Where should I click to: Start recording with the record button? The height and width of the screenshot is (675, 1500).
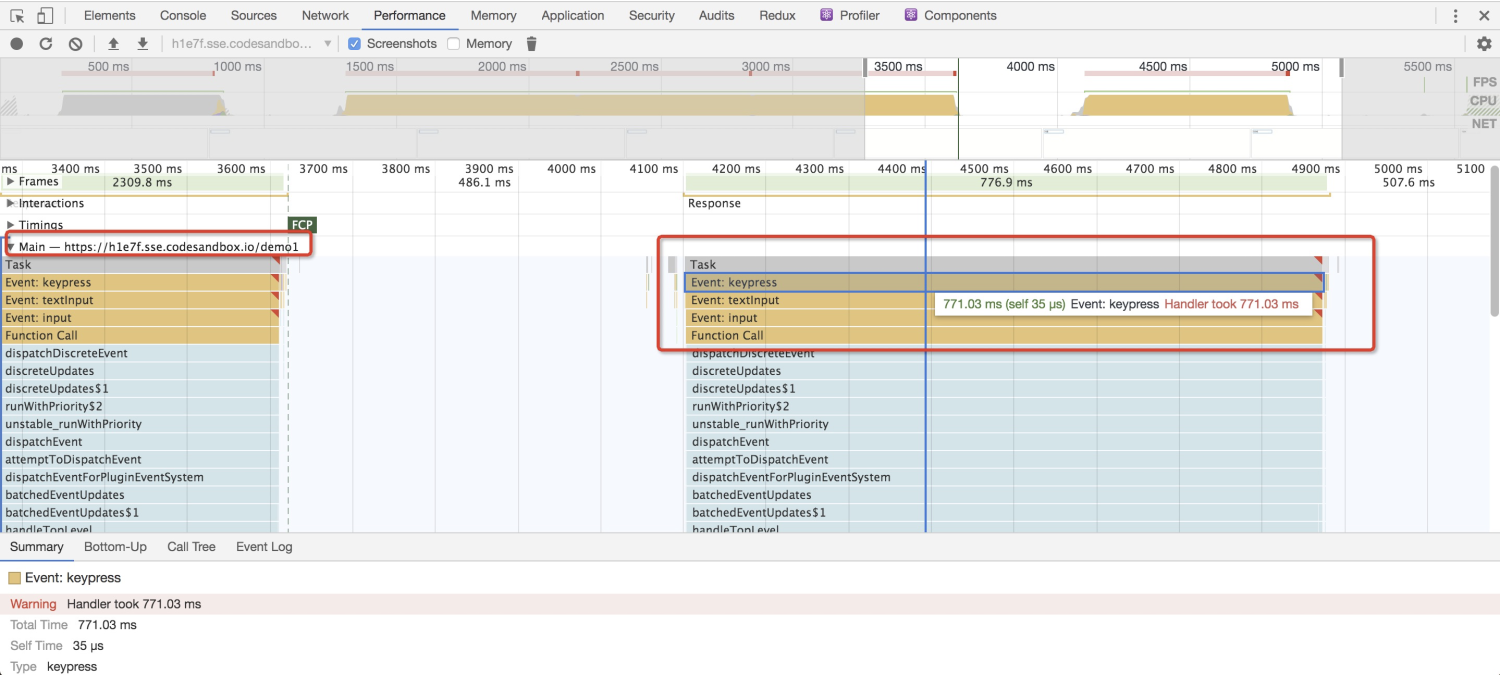(x=17, y=44)
